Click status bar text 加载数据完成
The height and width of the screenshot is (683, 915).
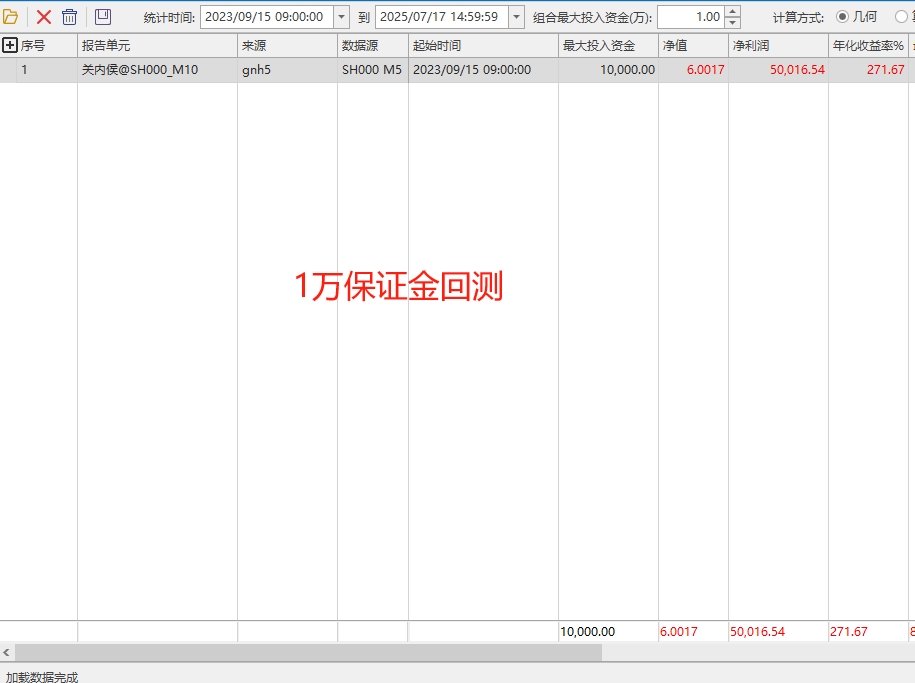pos(41,677)
